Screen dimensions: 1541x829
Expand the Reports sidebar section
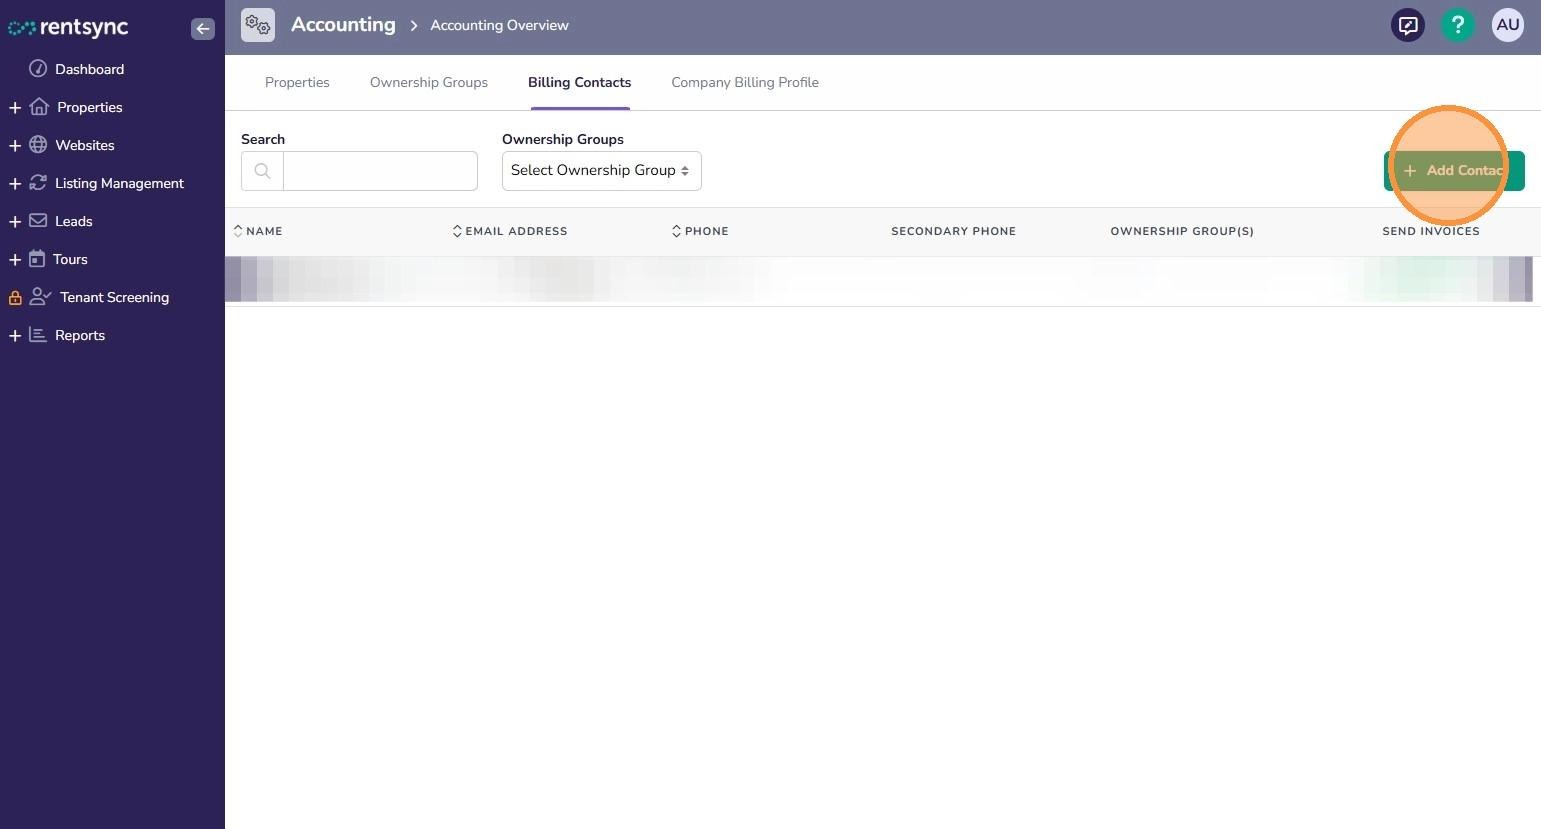pos(15,335)
